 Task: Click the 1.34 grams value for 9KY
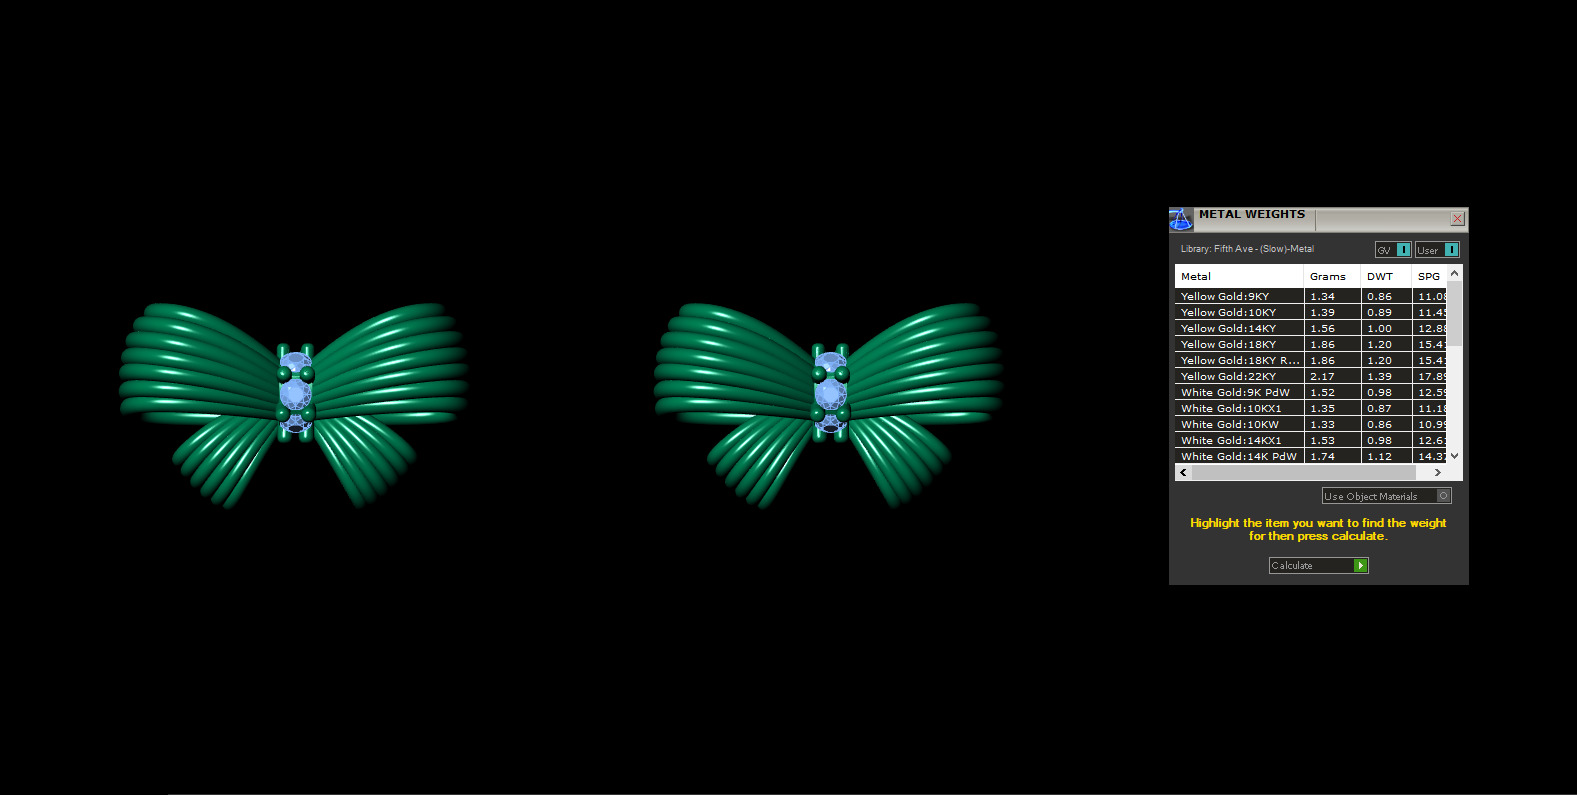(1322, 296)
